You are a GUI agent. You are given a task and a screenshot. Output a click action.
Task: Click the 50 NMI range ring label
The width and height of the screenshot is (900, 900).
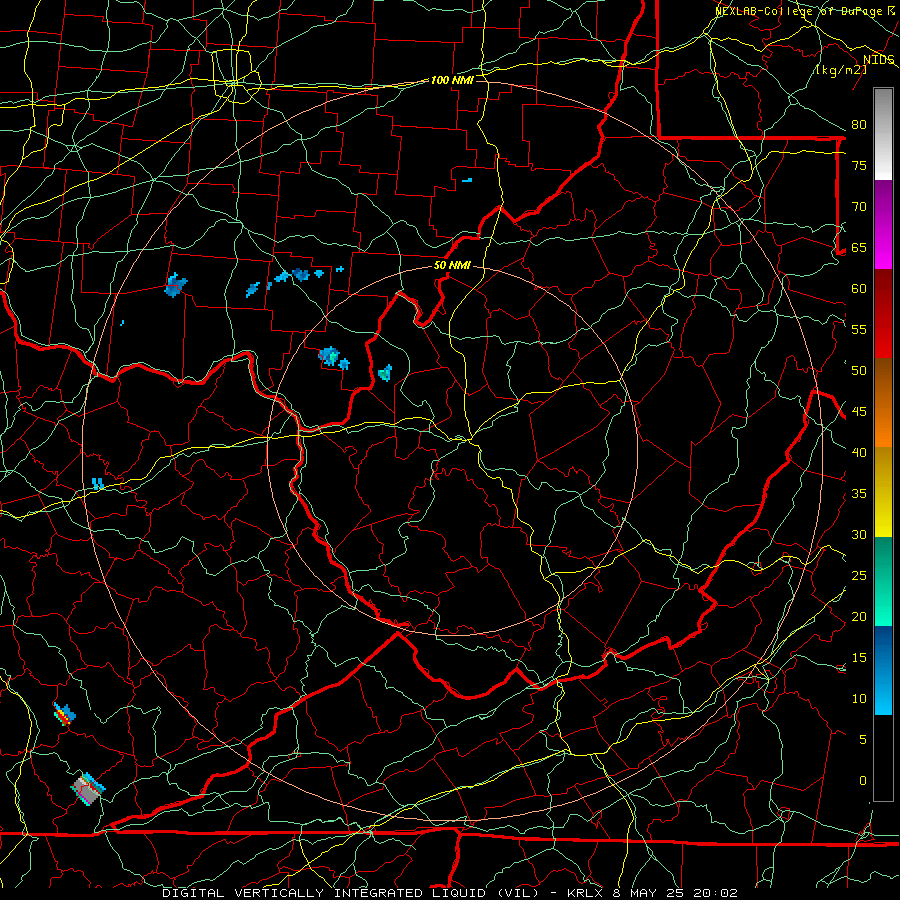tap(452, 265)
